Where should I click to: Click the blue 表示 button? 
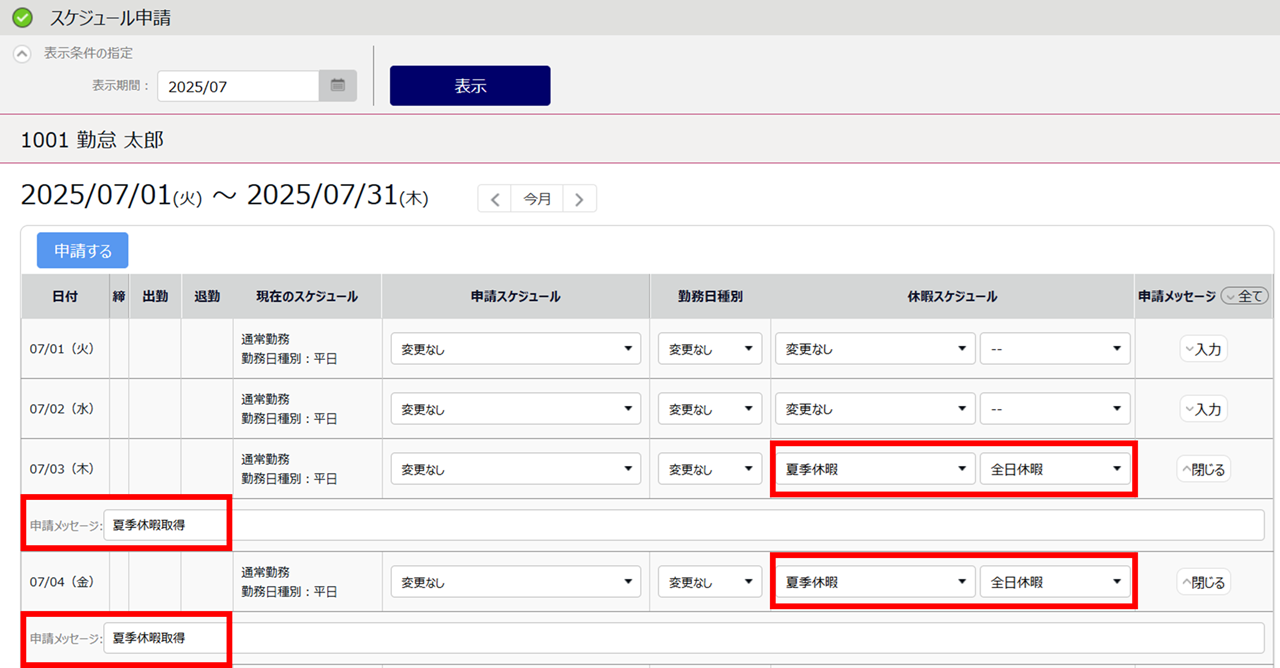[470, 86]
